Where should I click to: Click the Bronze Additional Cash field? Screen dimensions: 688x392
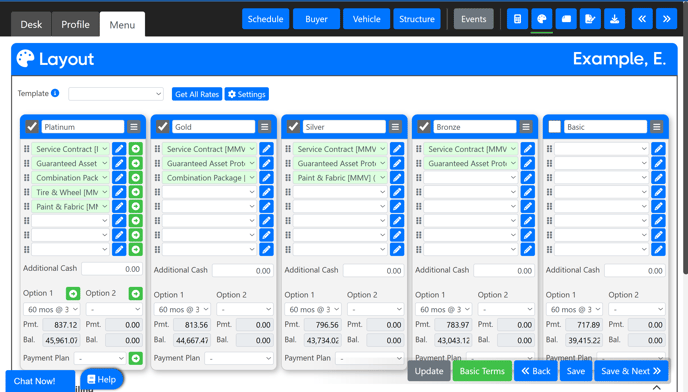(x=505, y=270)
